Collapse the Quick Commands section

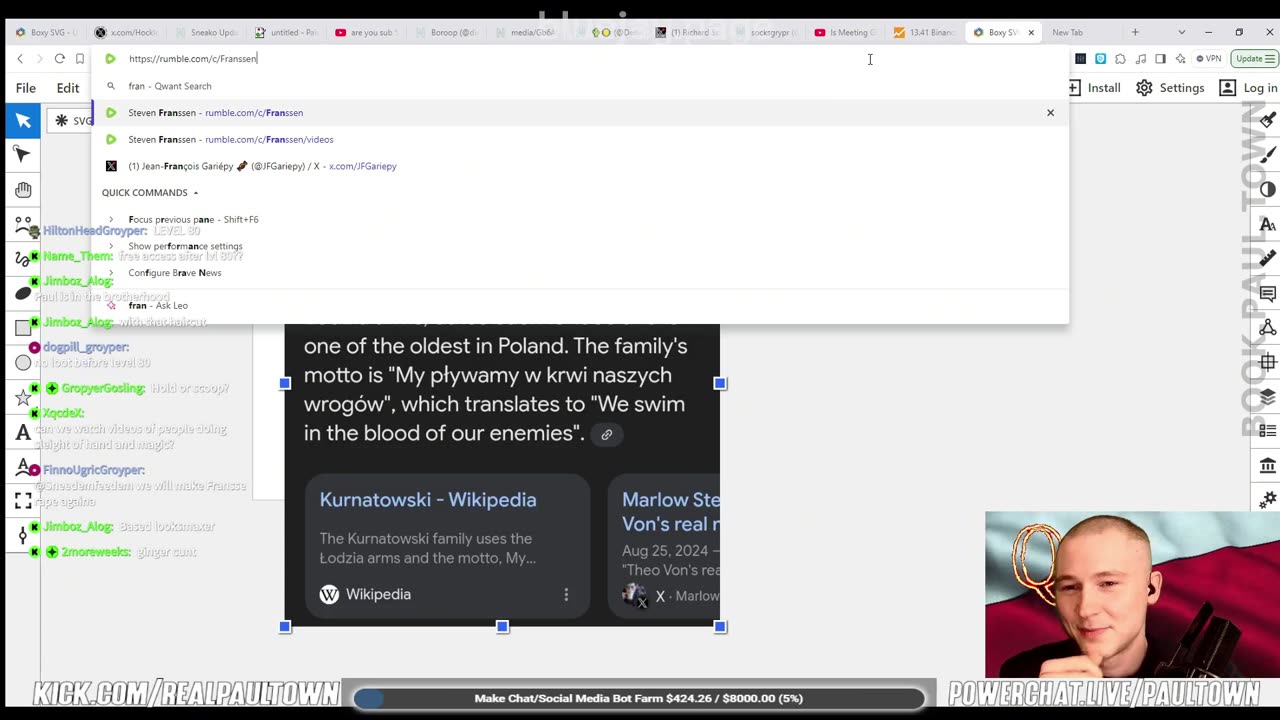(150, 192)
